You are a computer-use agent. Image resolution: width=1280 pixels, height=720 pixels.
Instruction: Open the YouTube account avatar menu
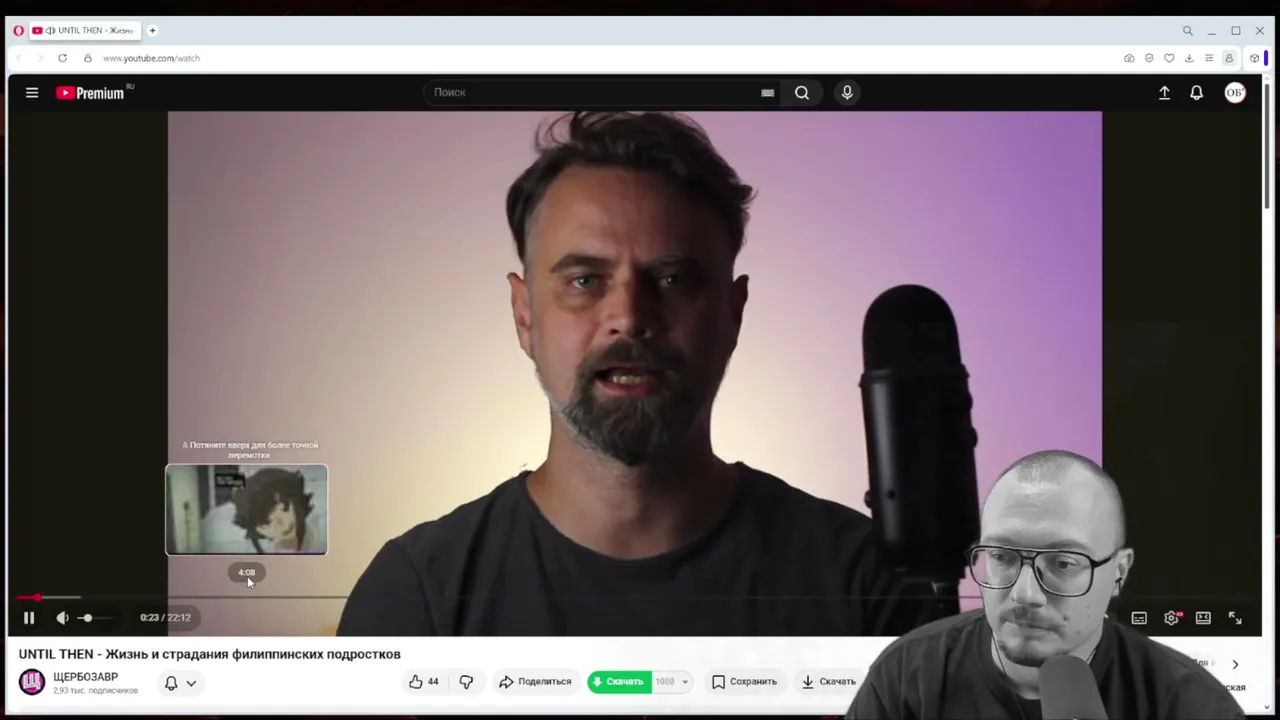[x=1235, y=93]
